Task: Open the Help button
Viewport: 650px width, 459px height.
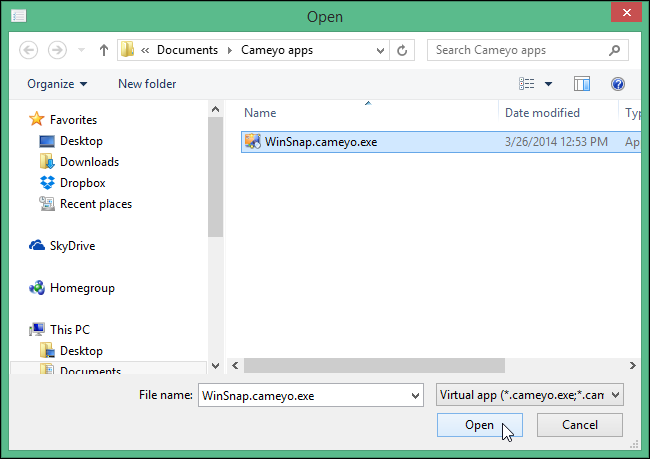Action: coord(618,84)
